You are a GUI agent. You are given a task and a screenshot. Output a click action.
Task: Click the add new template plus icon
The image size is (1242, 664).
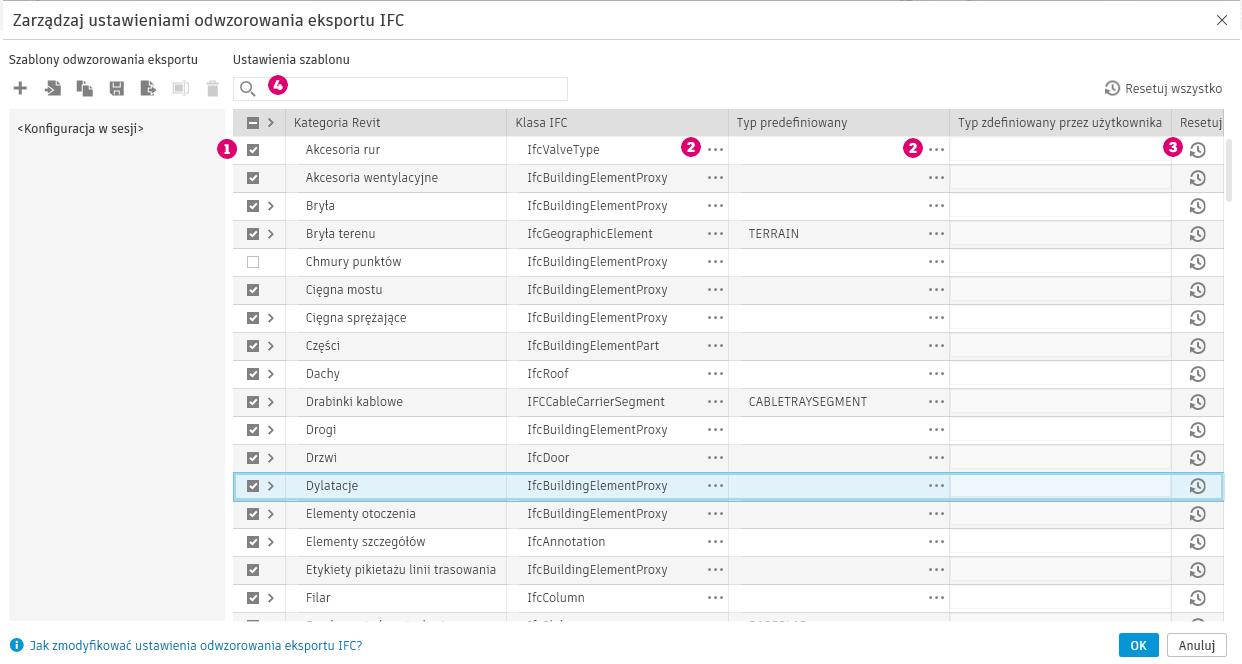(20, 89)
